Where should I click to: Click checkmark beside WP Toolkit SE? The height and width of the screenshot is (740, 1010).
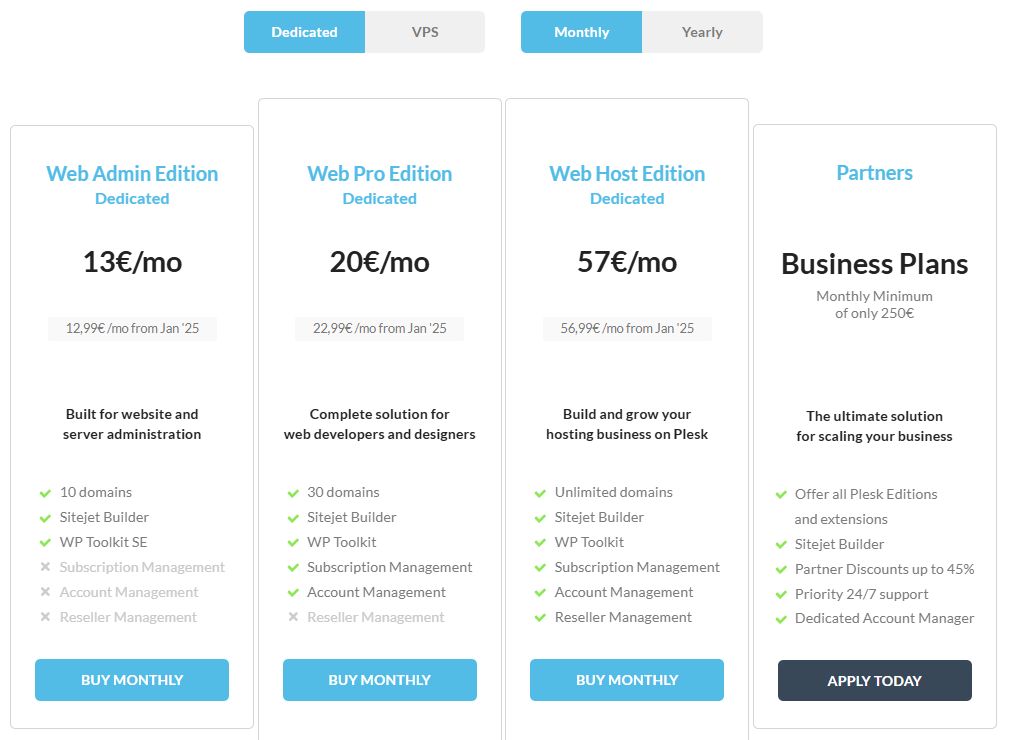[x=45, y=543]
